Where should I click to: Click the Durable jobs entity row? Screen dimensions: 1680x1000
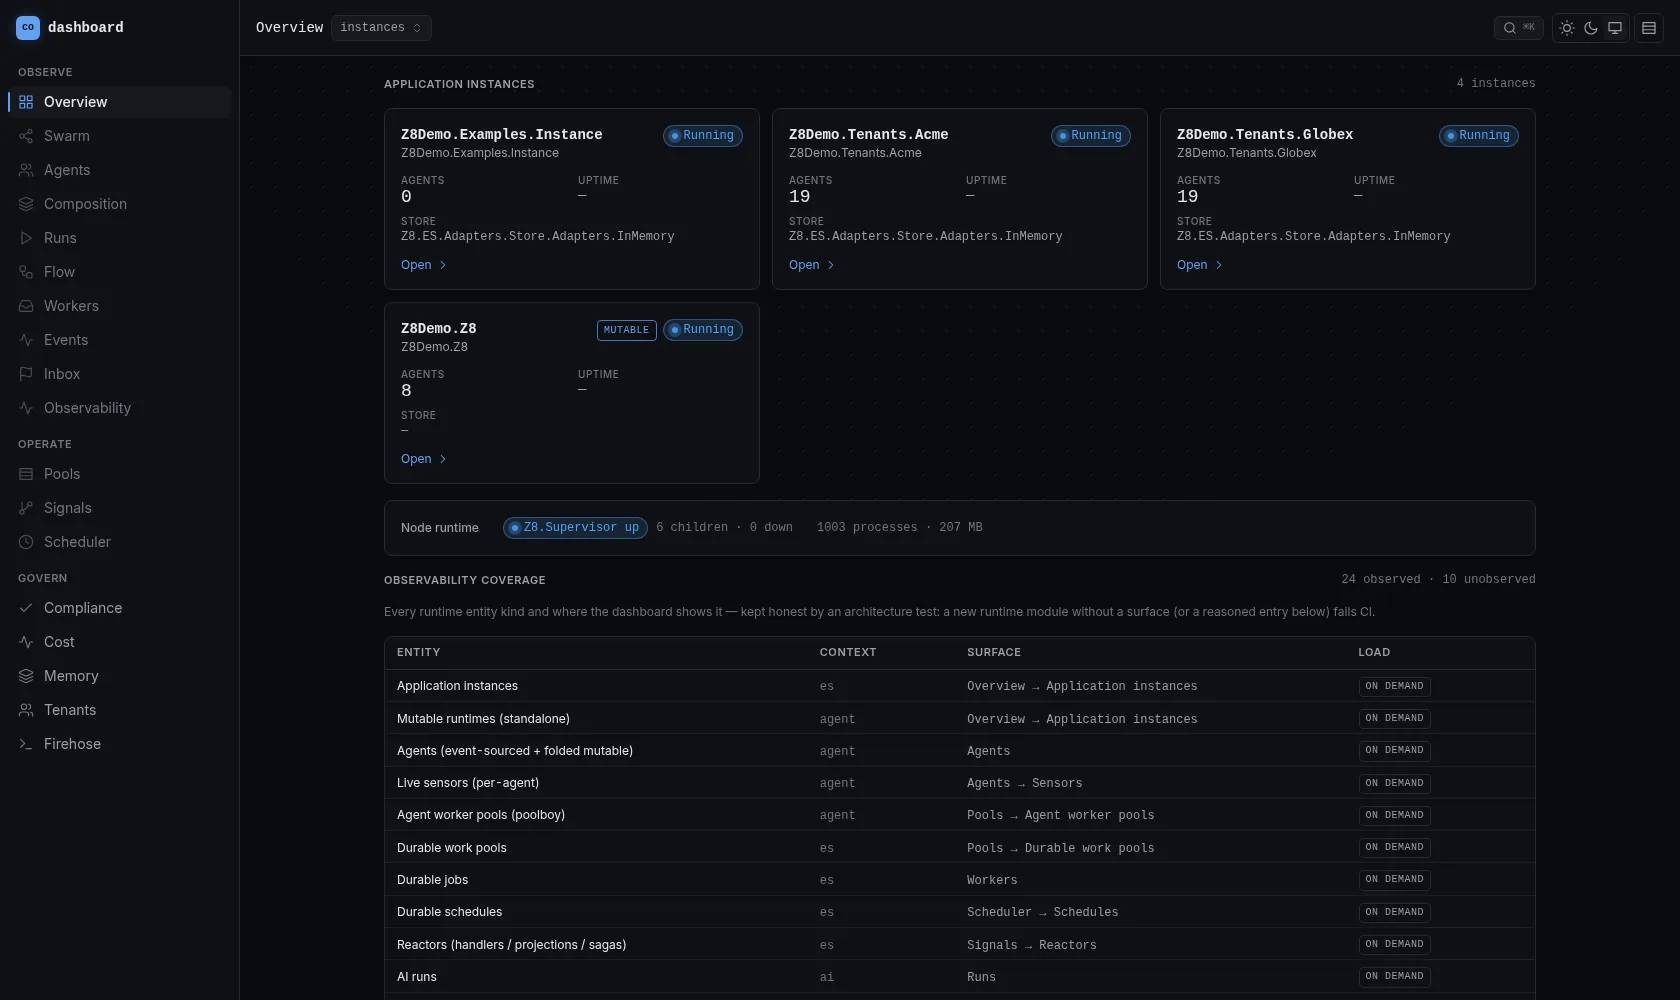959,880
